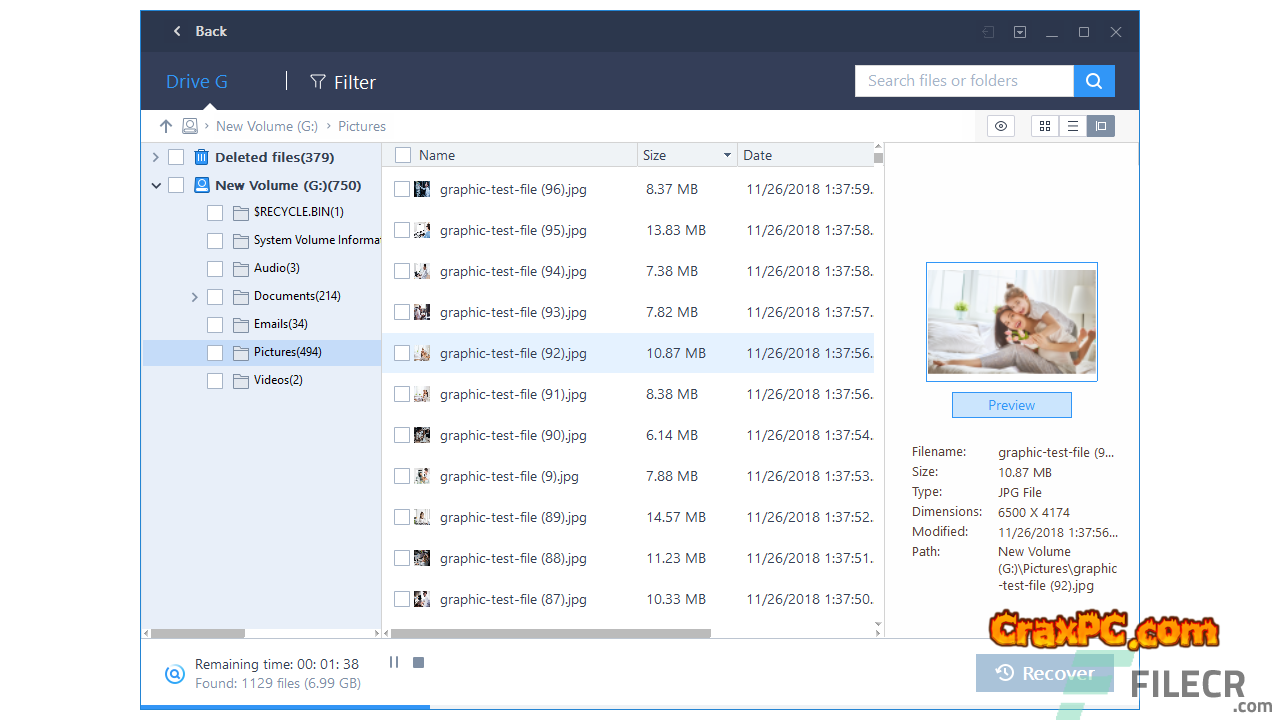Switch to list view layout
This screenshot has width=1280, height=720.
1073,126
